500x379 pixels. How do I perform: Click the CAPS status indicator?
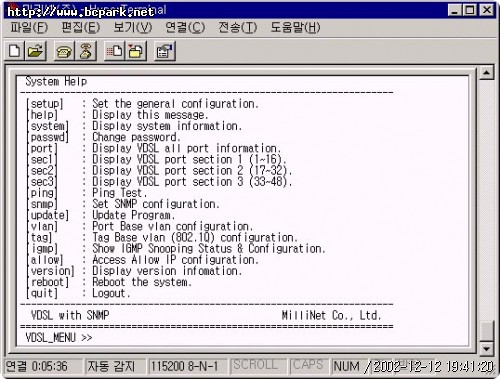[308, 365]
